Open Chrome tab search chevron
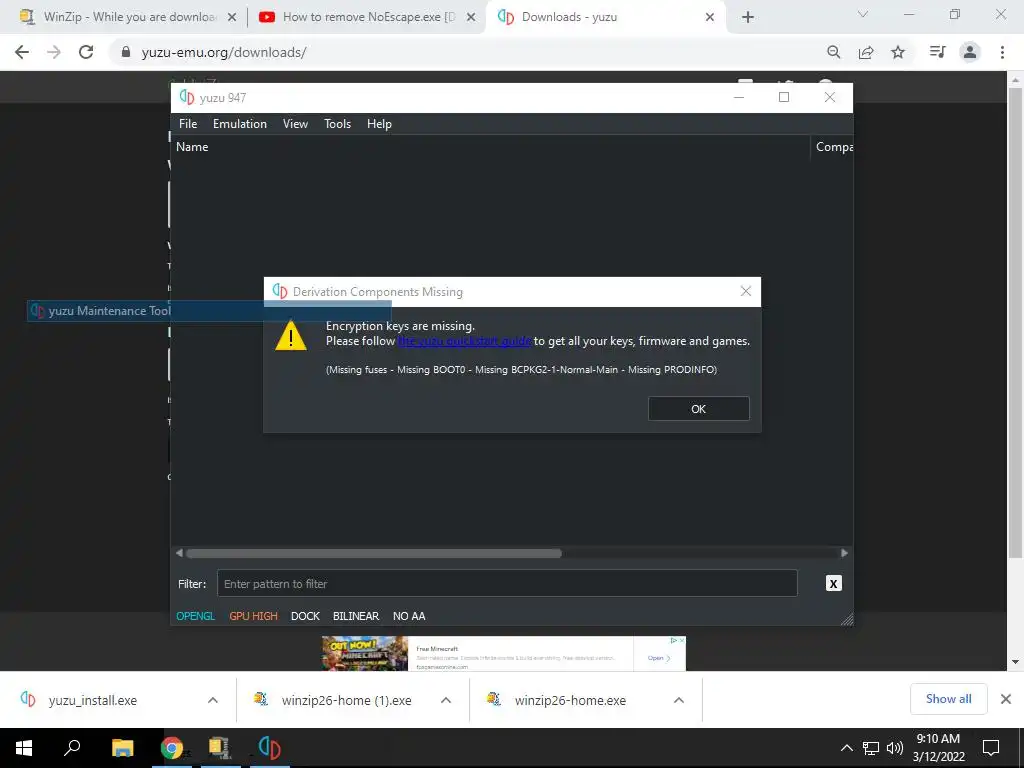Viewport: 1024px width, 768px height. (x=863, y=14)
